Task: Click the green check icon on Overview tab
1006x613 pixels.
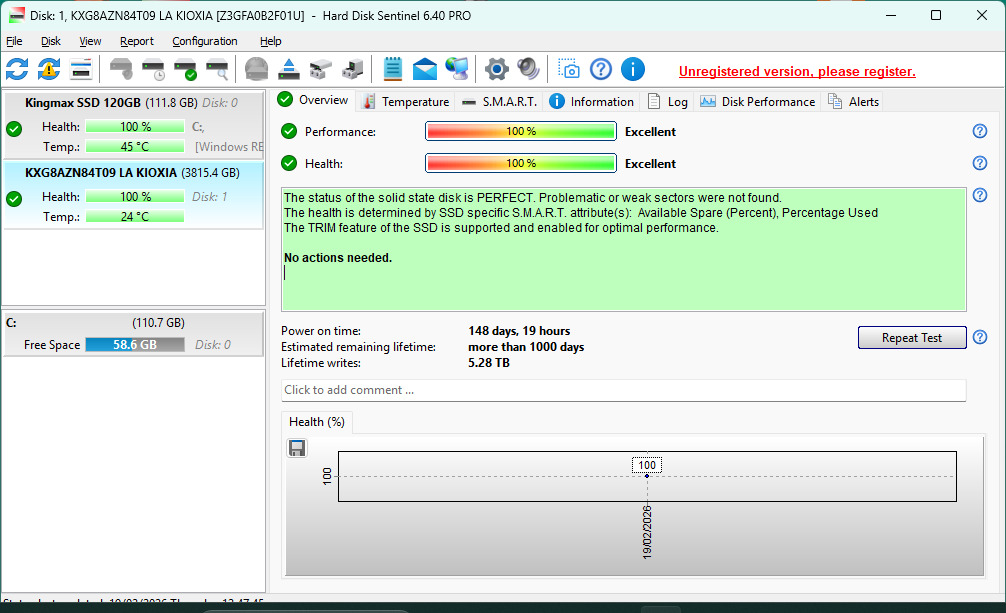Action: point(286,99)
